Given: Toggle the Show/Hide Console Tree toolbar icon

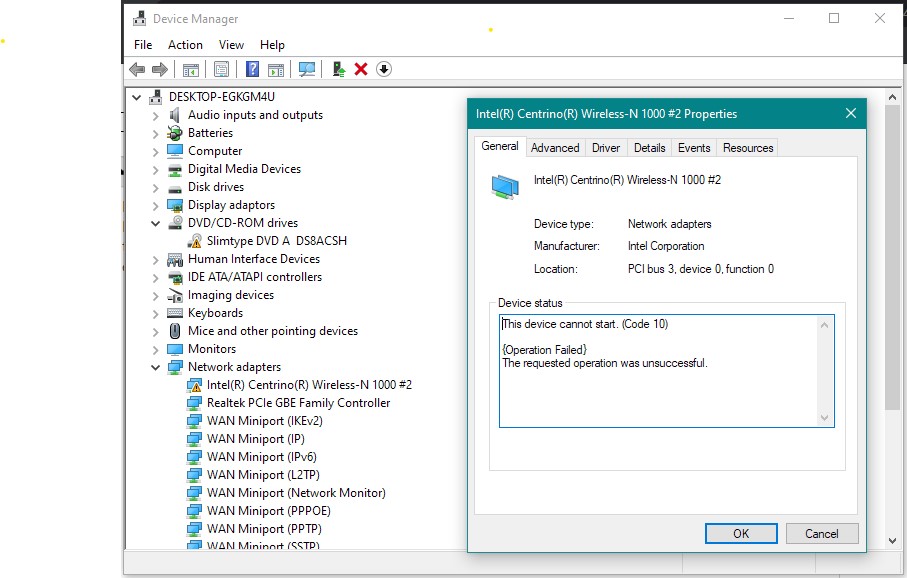Looking at the screenshot, I should (190, 69).
